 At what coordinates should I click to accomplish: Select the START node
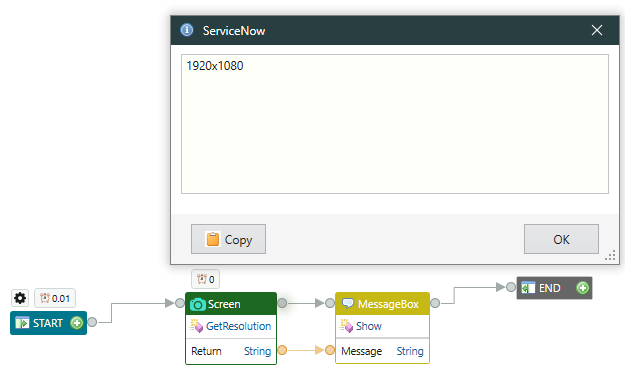(x=48, y=323)
